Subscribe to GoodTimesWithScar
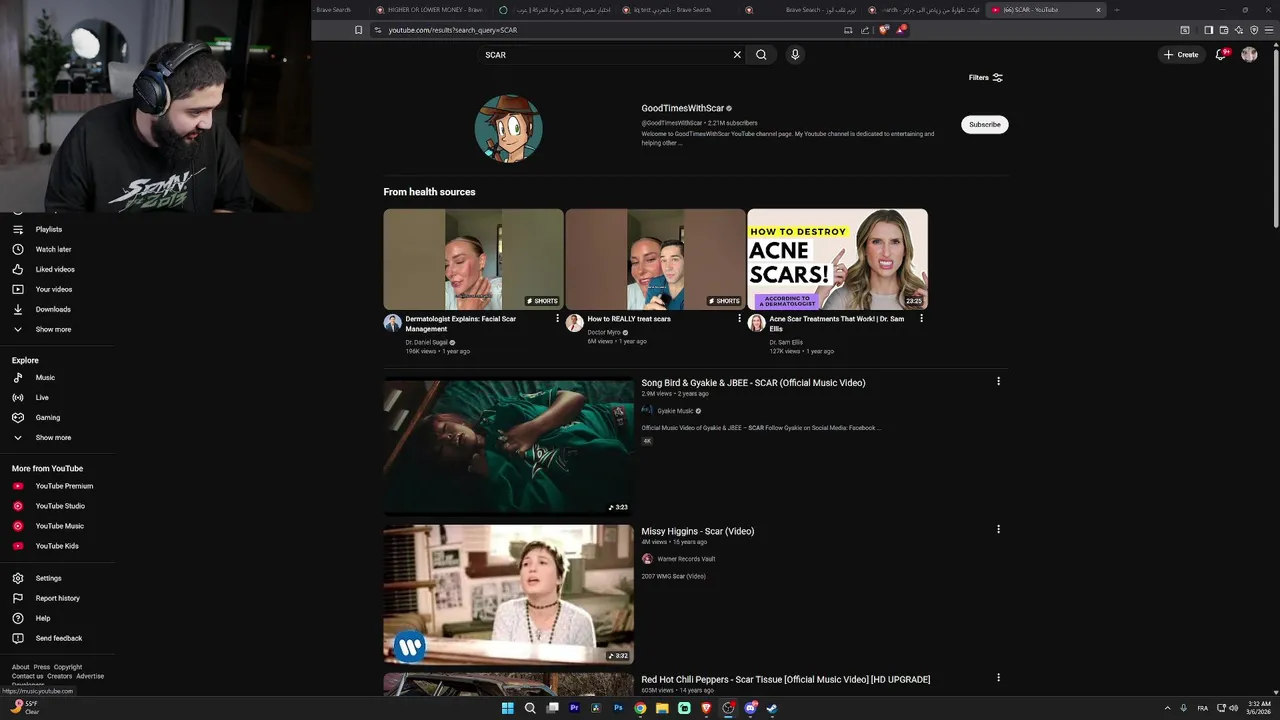This screenshot has height=720, width=1280. pyautogui.click(x=984, y=125)
